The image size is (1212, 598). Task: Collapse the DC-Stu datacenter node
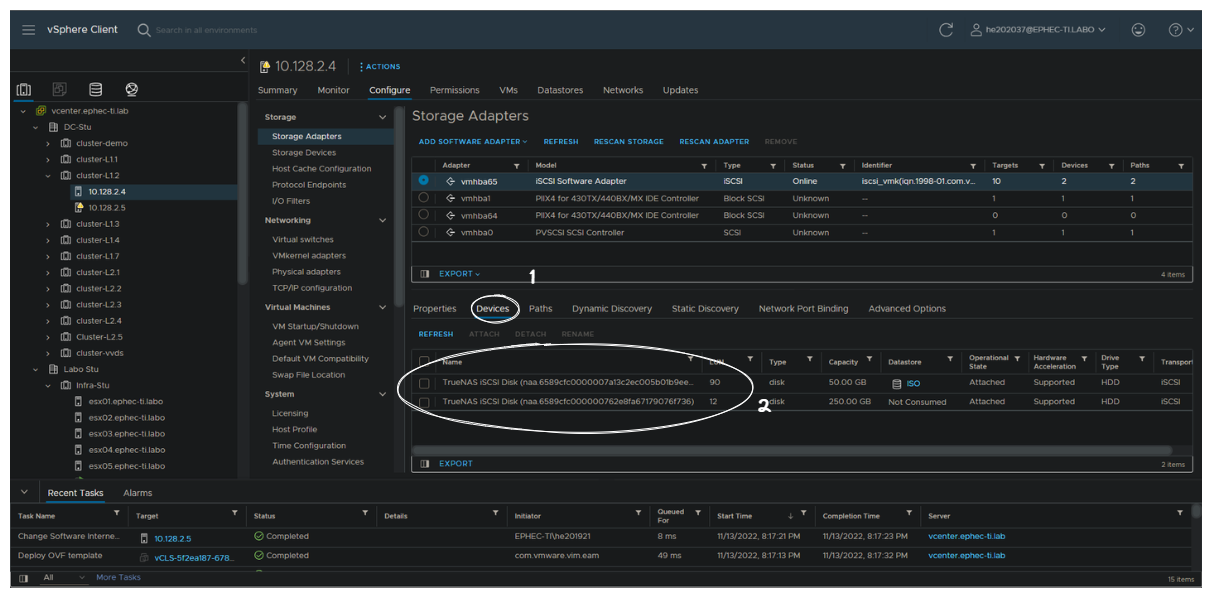(35, 127)
